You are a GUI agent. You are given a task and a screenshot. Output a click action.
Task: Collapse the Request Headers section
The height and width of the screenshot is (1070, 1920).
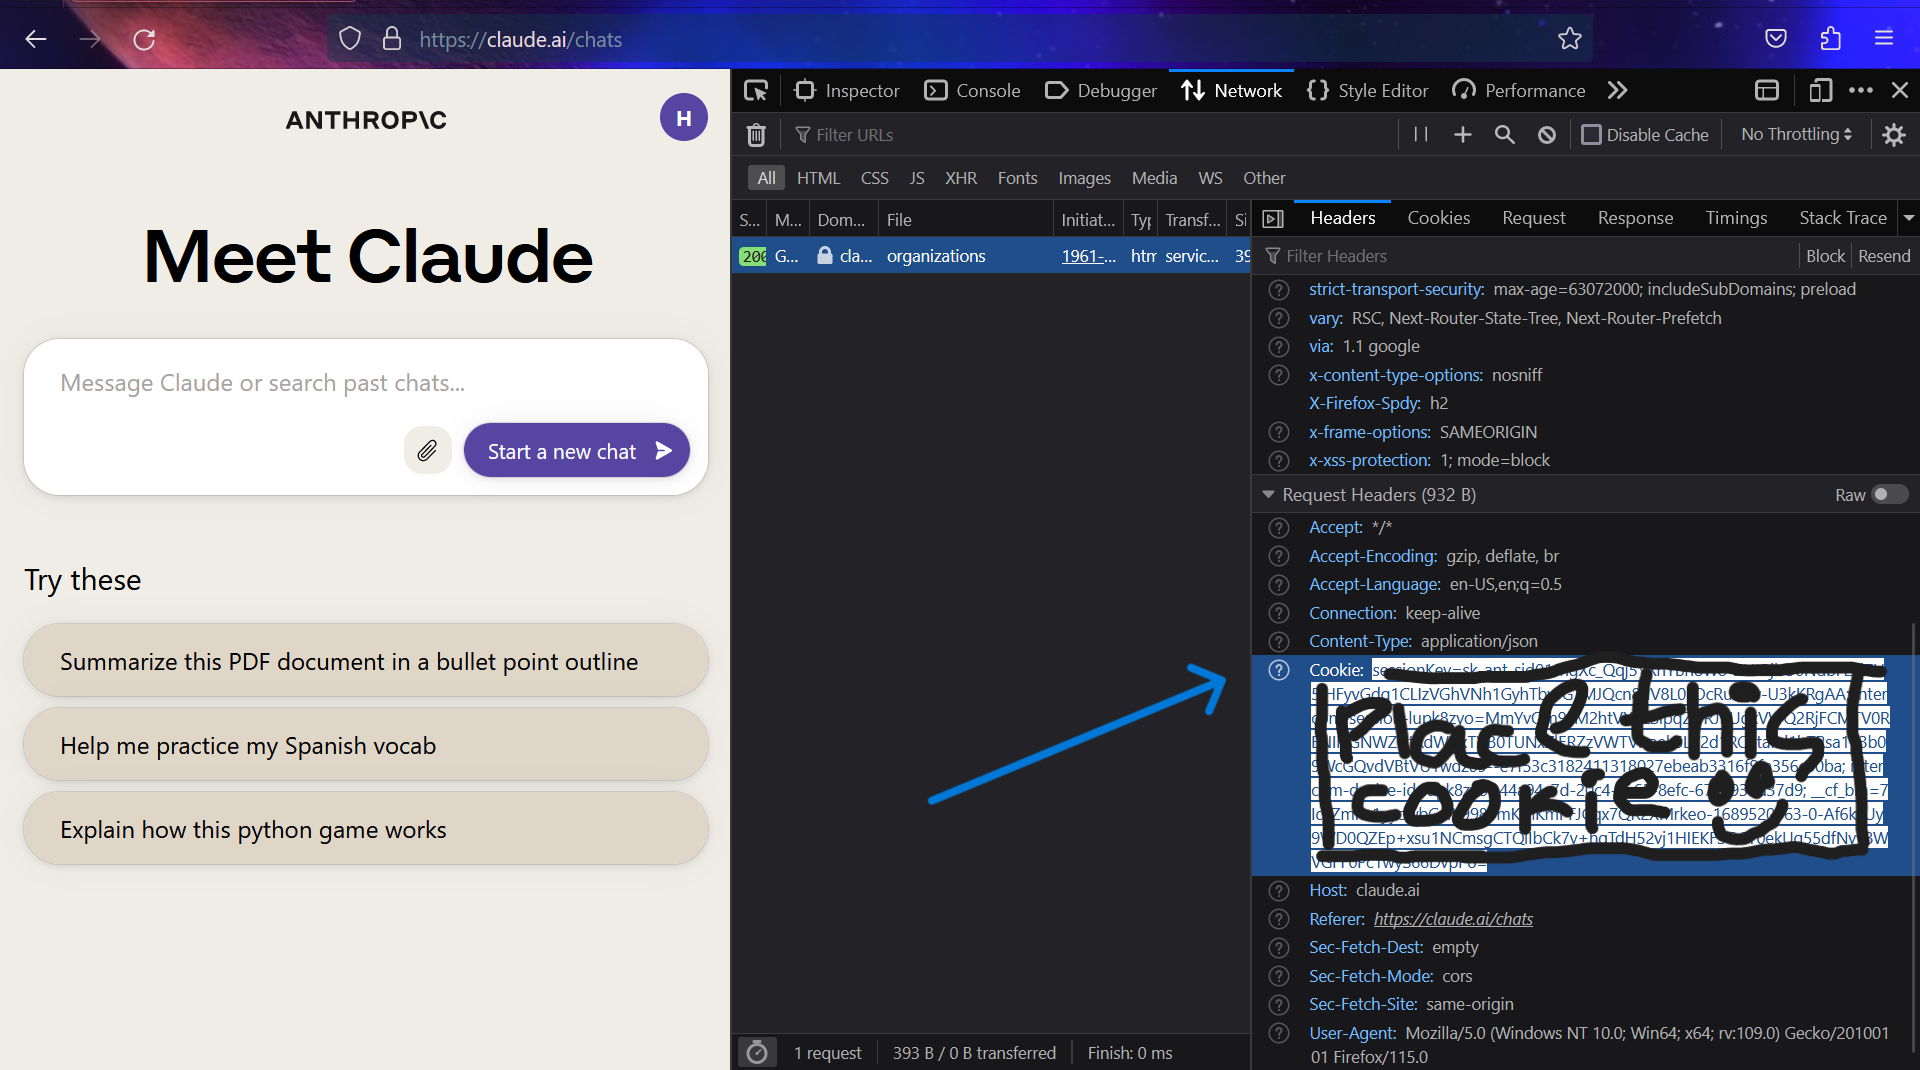(1268, 494)
